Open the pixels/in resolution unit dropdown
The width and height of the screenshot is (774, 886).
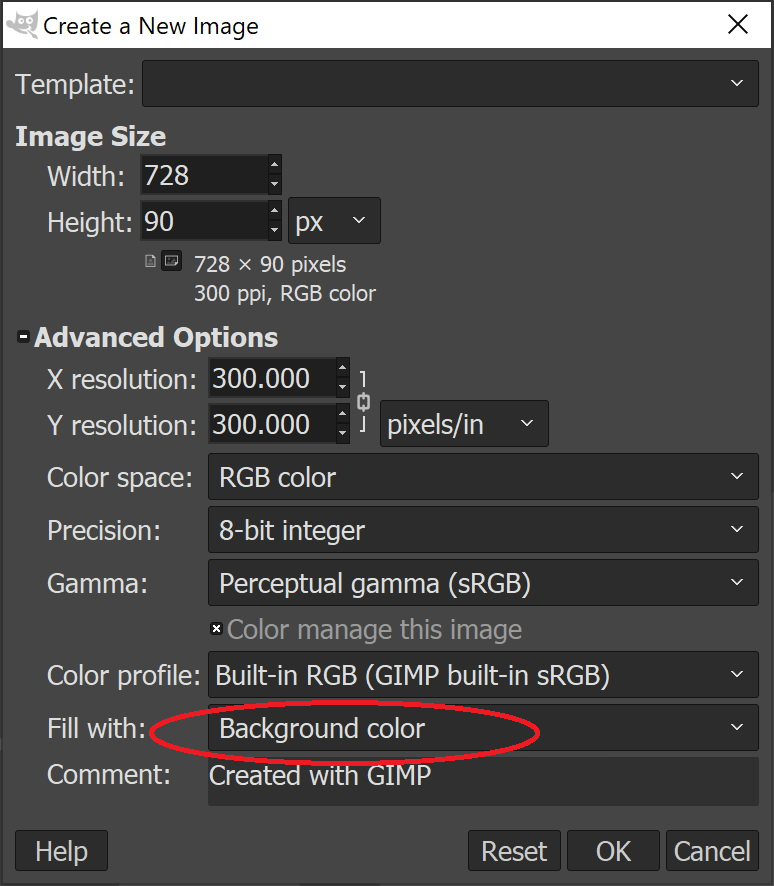click(462, 425)
